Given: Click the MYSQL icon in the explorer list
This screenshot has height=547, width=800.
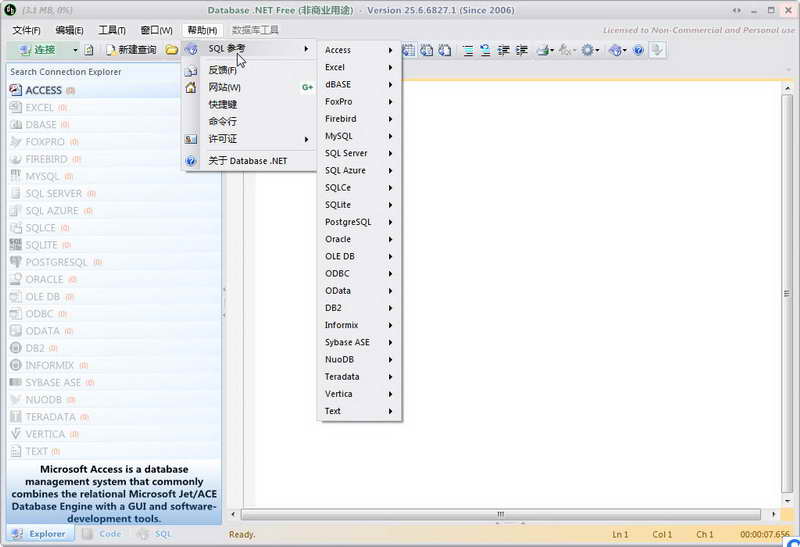Looking at the screenshot, I should coord(16,177).
